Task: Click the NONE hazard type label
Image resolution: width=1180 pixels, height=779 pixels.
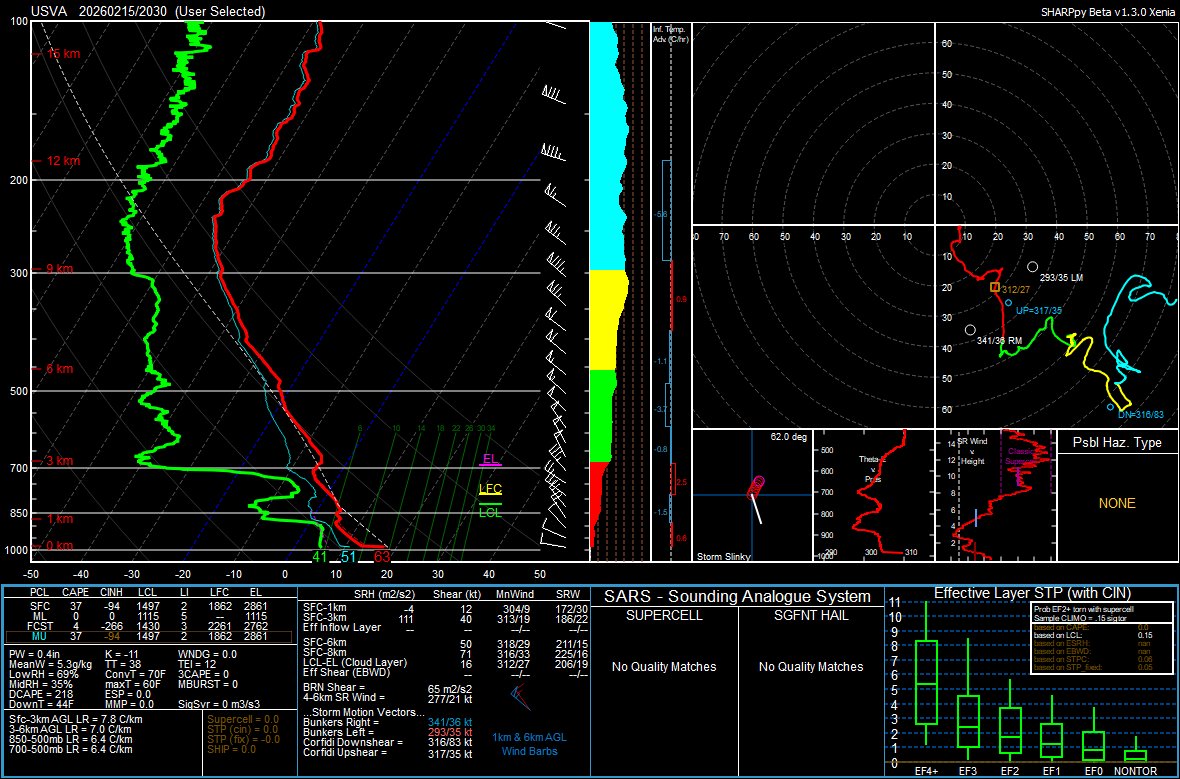Action: click(x=1117, y=503)
